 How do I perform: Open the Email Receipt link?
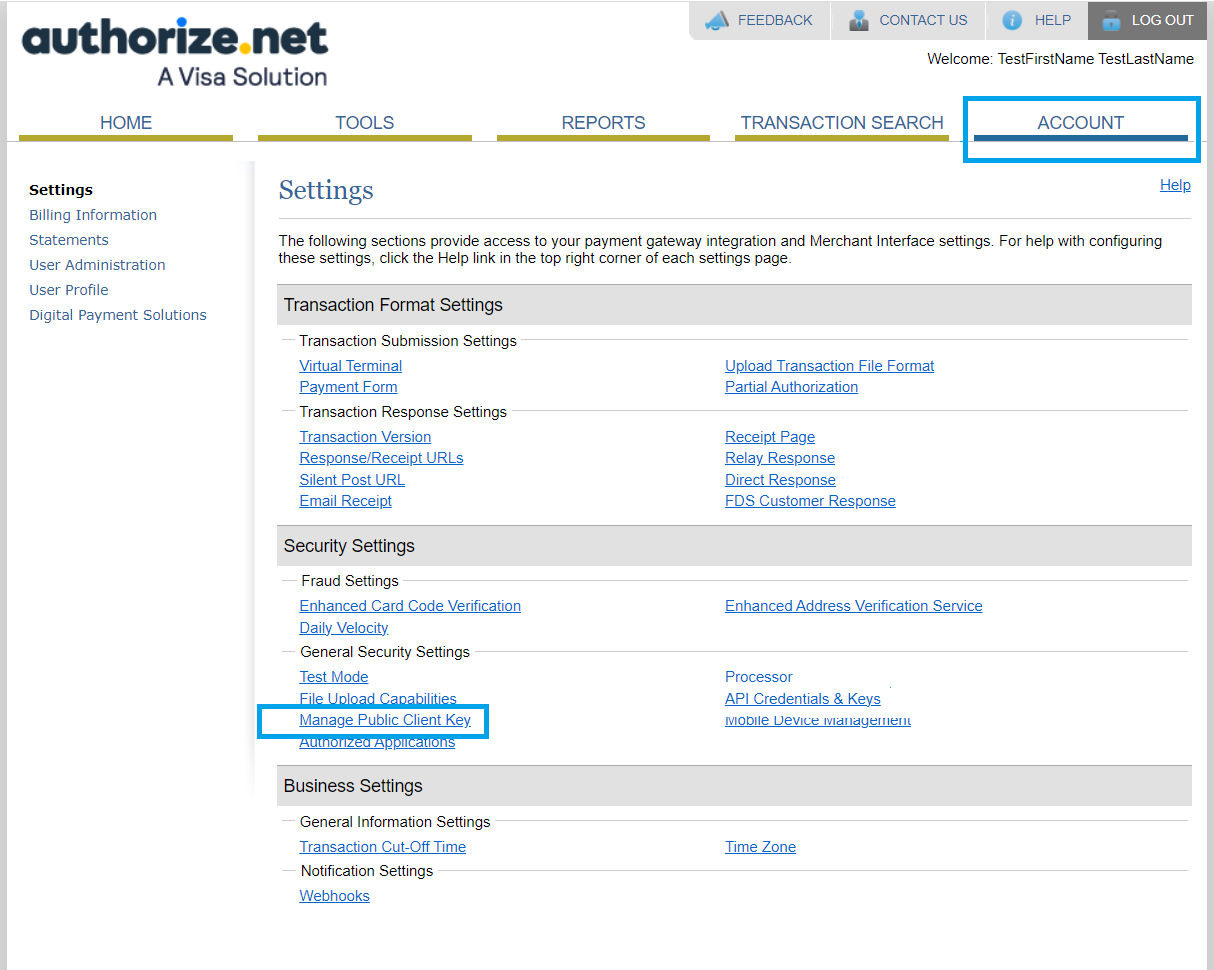pos(345,501)
